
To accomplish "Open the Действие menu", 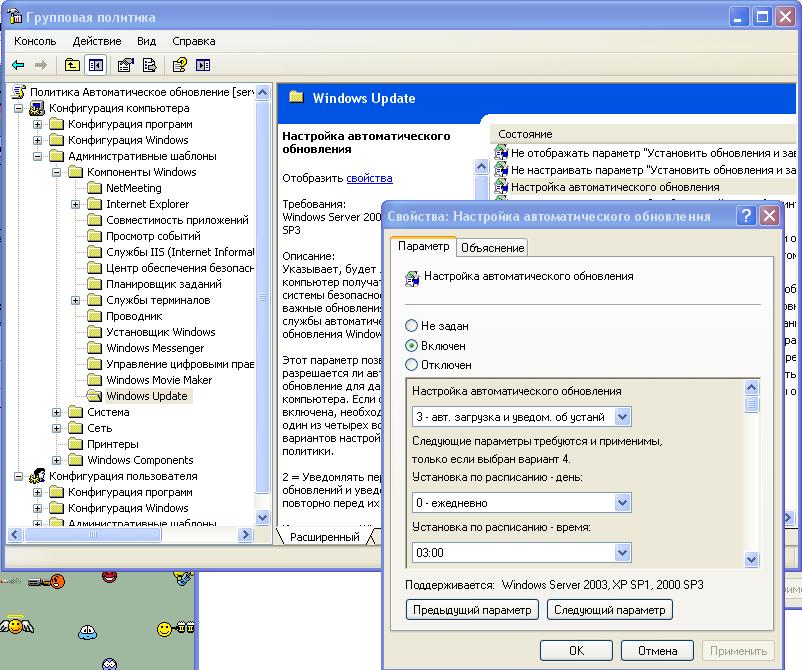I will (97, 41).
